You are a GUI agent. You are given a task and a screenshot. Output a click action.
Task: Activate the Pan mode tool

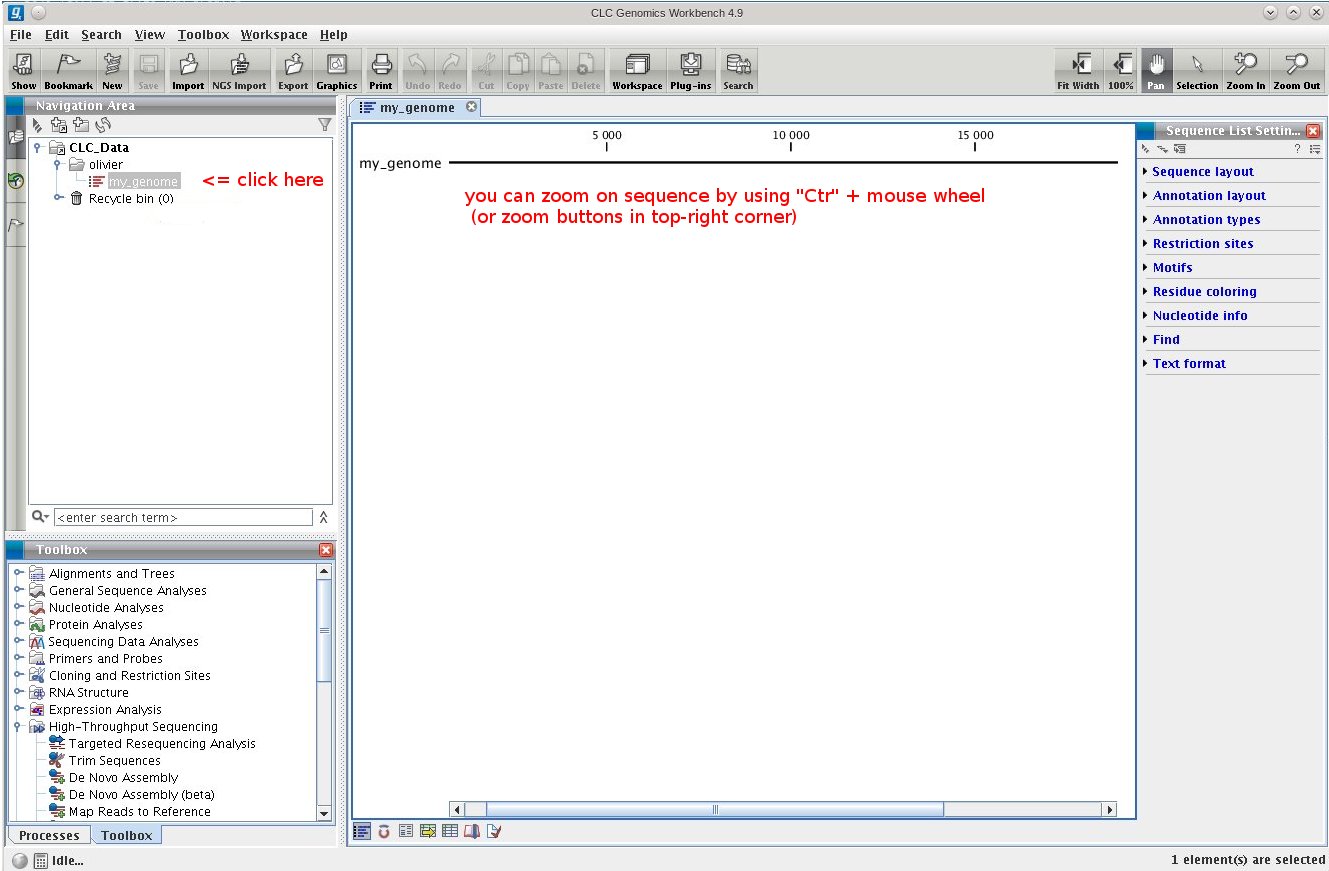(x=1156, y=71)
